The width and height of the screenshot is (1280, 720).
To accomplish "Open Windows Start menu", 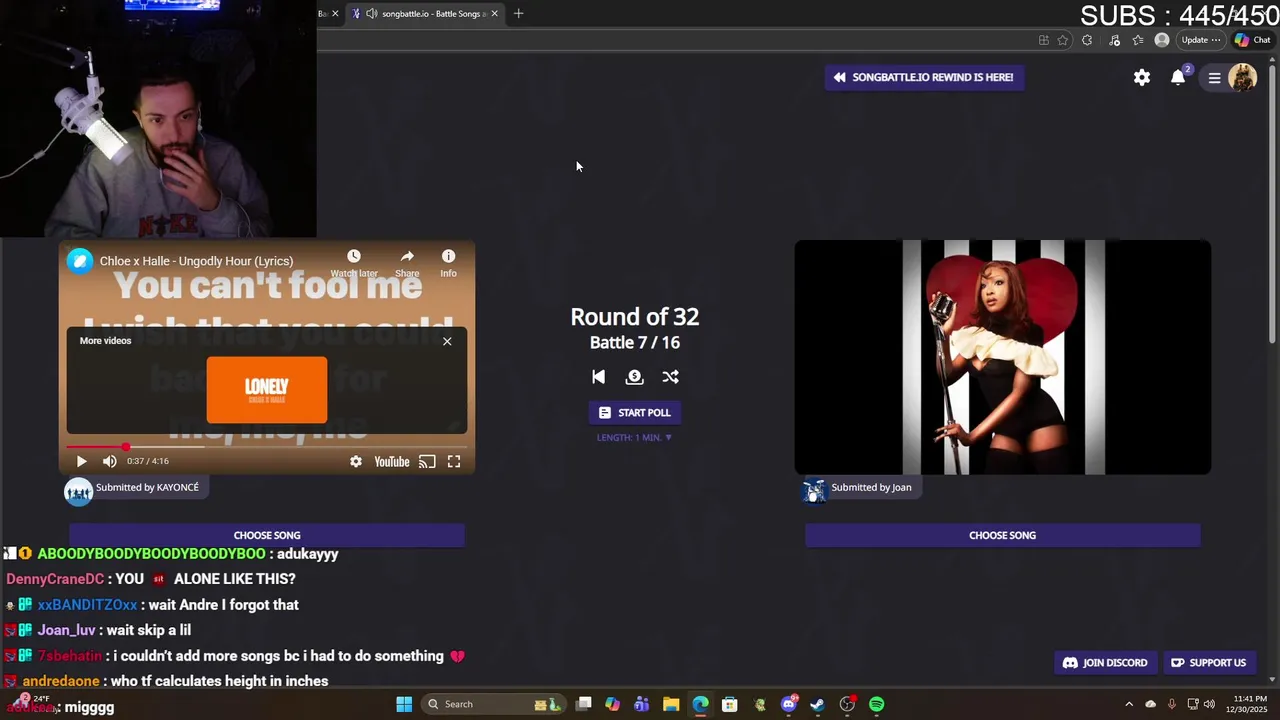I will [404, 704].
